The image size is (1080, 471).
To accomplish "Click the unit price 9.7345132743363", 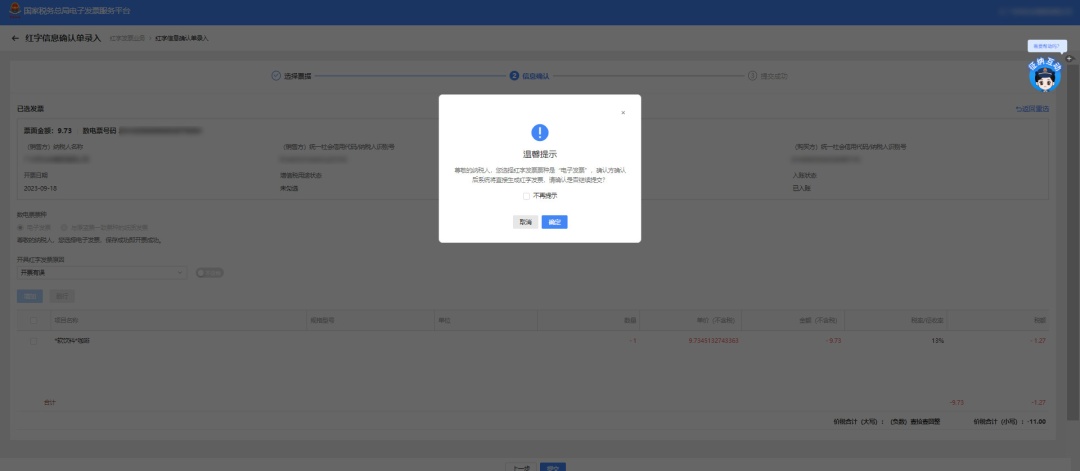I will pos(714,341).
